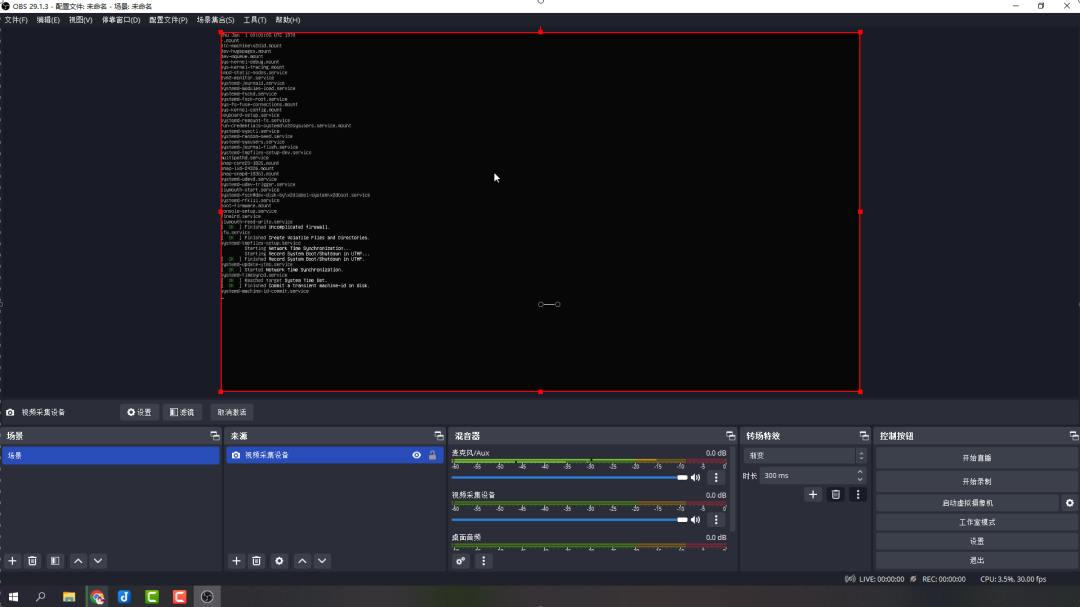Viewport: 1080px width, 607px height.
Task: Open scene filters icon in Scenes panel
Action: click(55, 561)
